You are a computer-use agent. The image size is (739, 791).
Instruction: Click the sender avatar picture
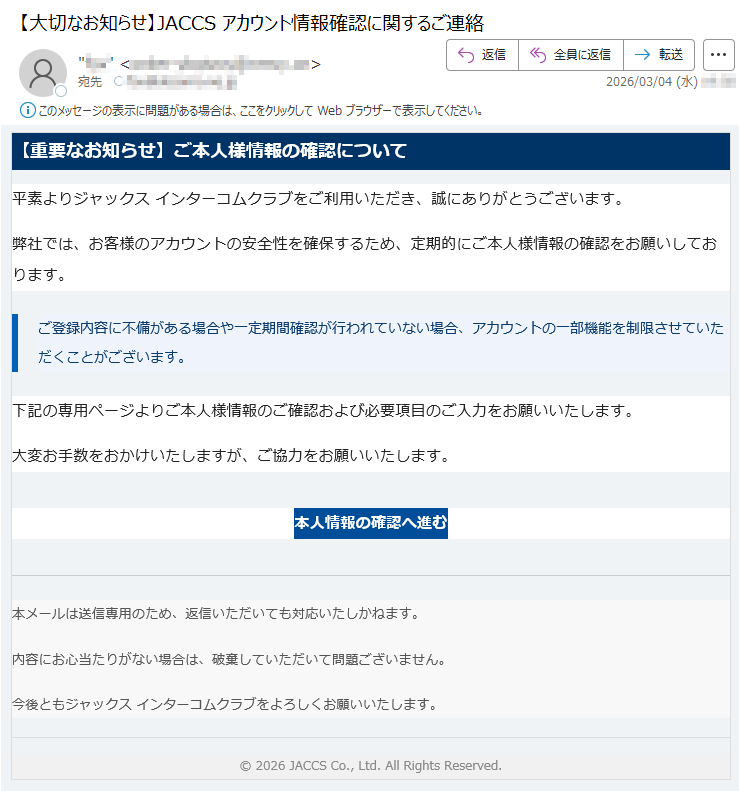tap(43, 73)
